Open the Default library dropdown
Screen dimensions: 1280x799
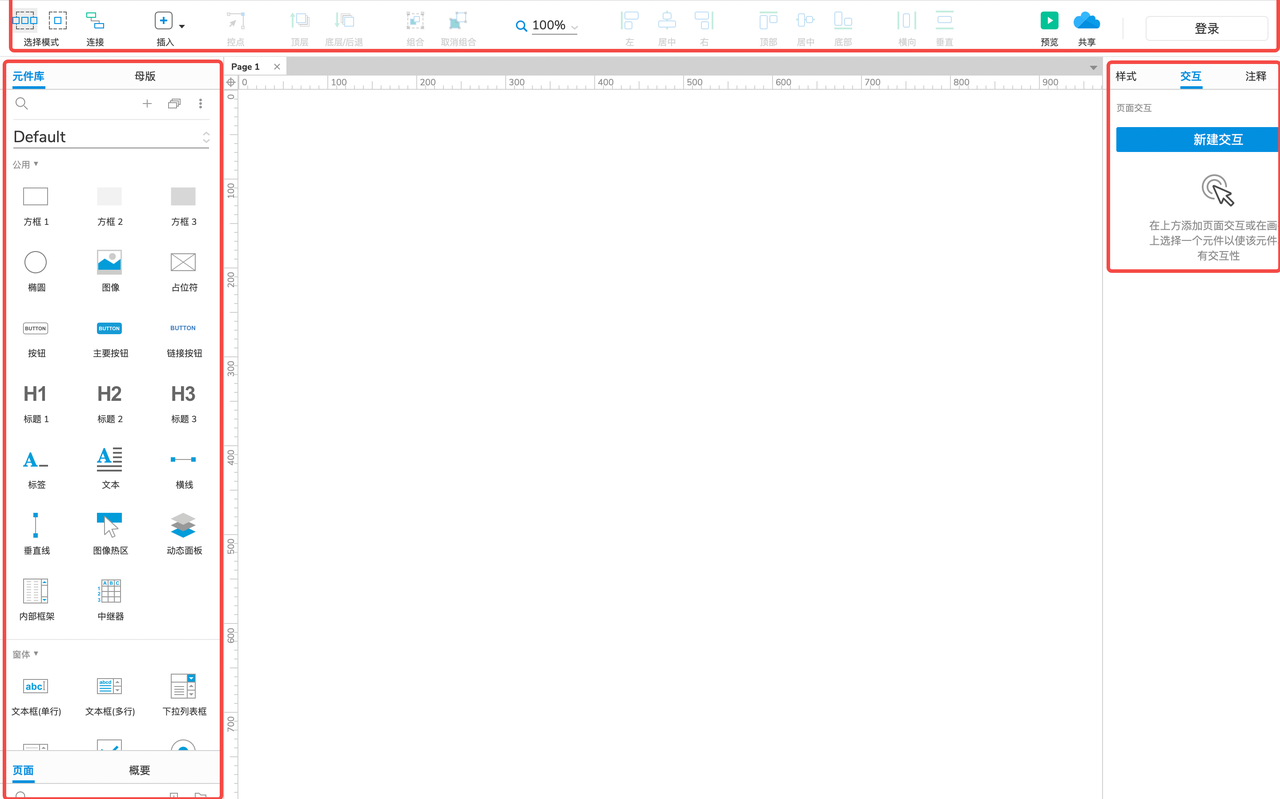point(111,137)
